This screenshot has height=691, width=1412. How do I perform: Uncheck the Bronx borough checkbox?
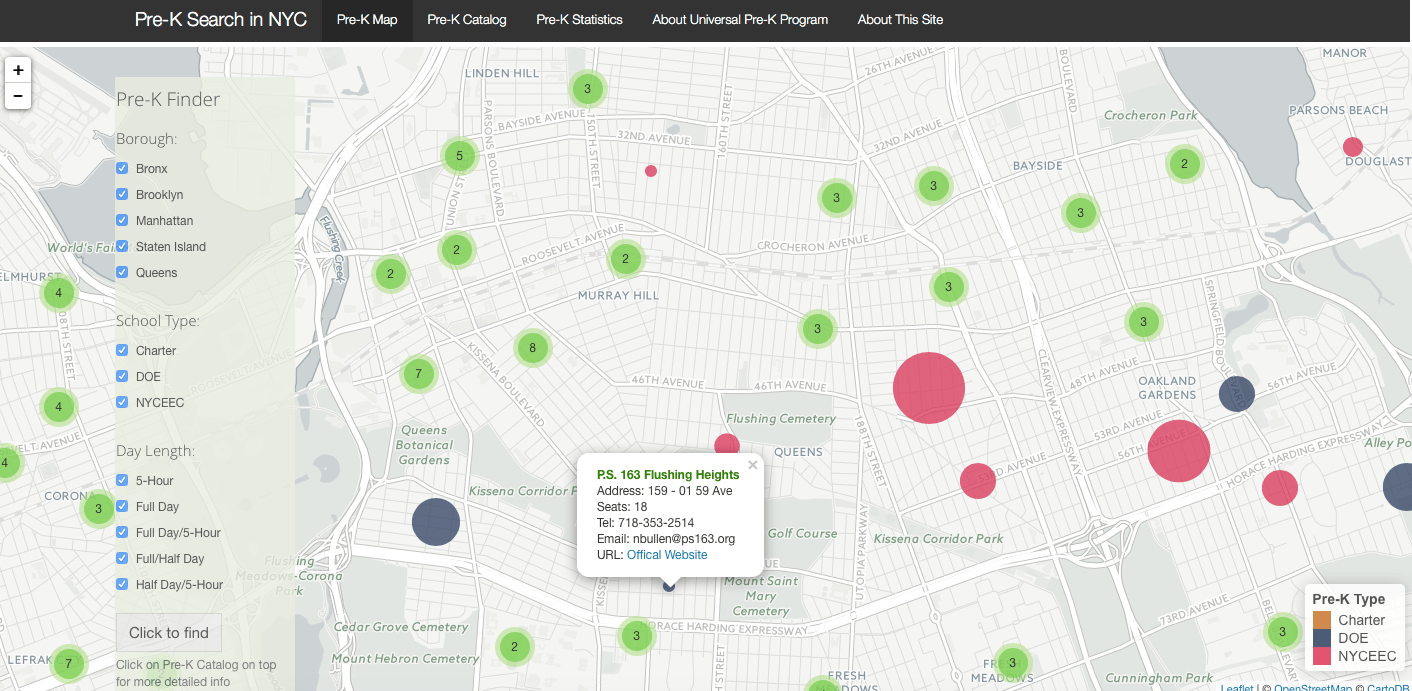click(x=122, y=169)
